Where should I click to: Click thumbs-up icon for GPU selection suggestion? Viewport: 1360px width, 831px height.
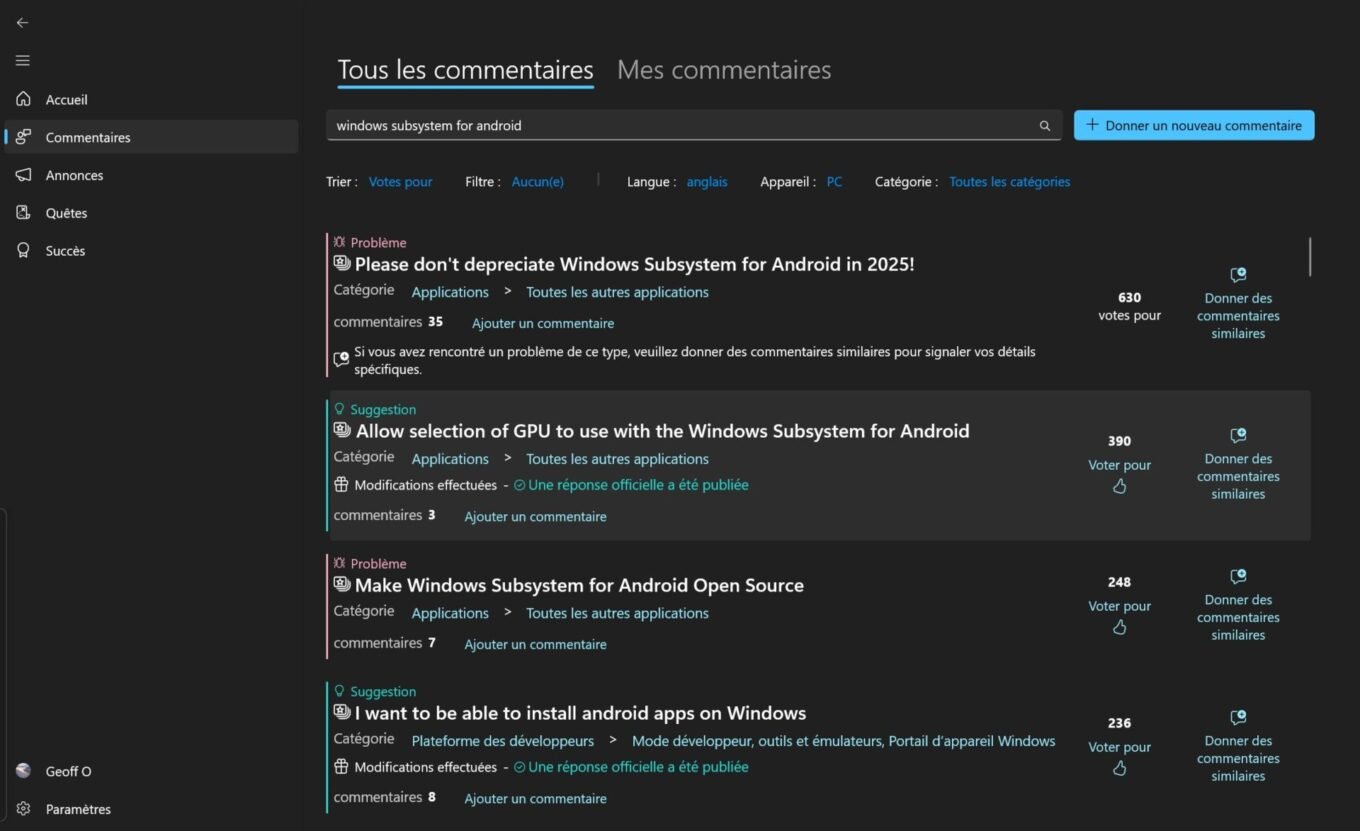[1119, 486]
